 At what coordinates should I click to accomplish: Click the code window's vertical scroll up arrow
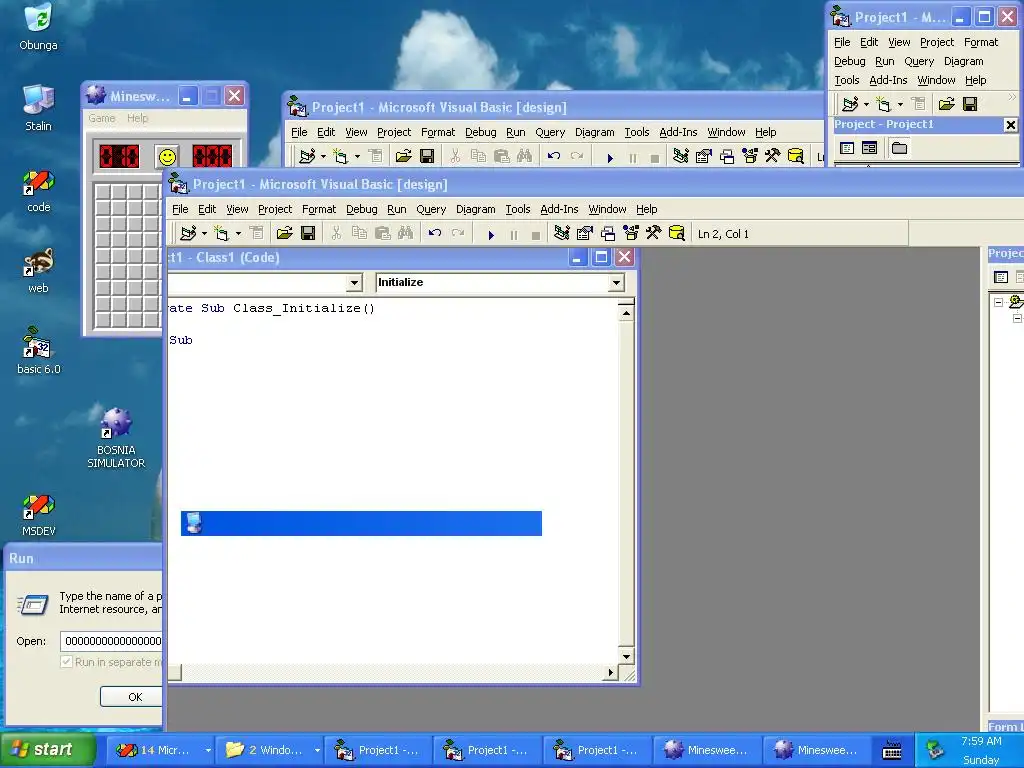tap(626, 313)
